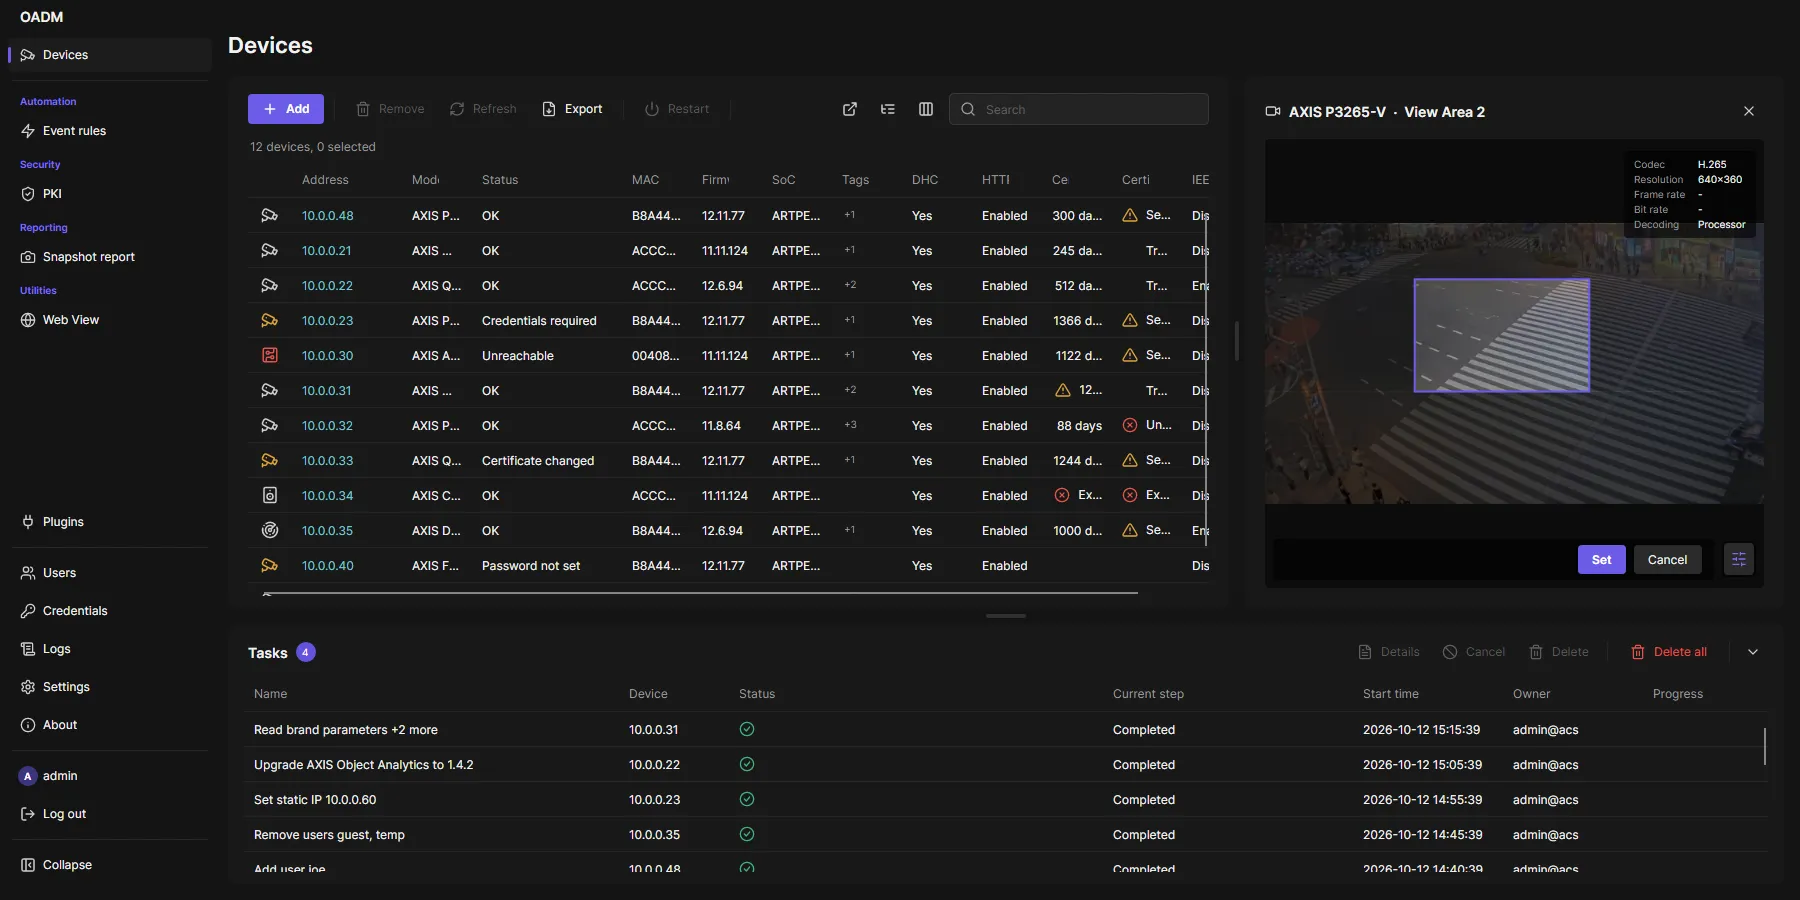Cancel the view area edit
Image resolution: width=1800 pixels, height=900 pixels.
[x=1667, y=559]
